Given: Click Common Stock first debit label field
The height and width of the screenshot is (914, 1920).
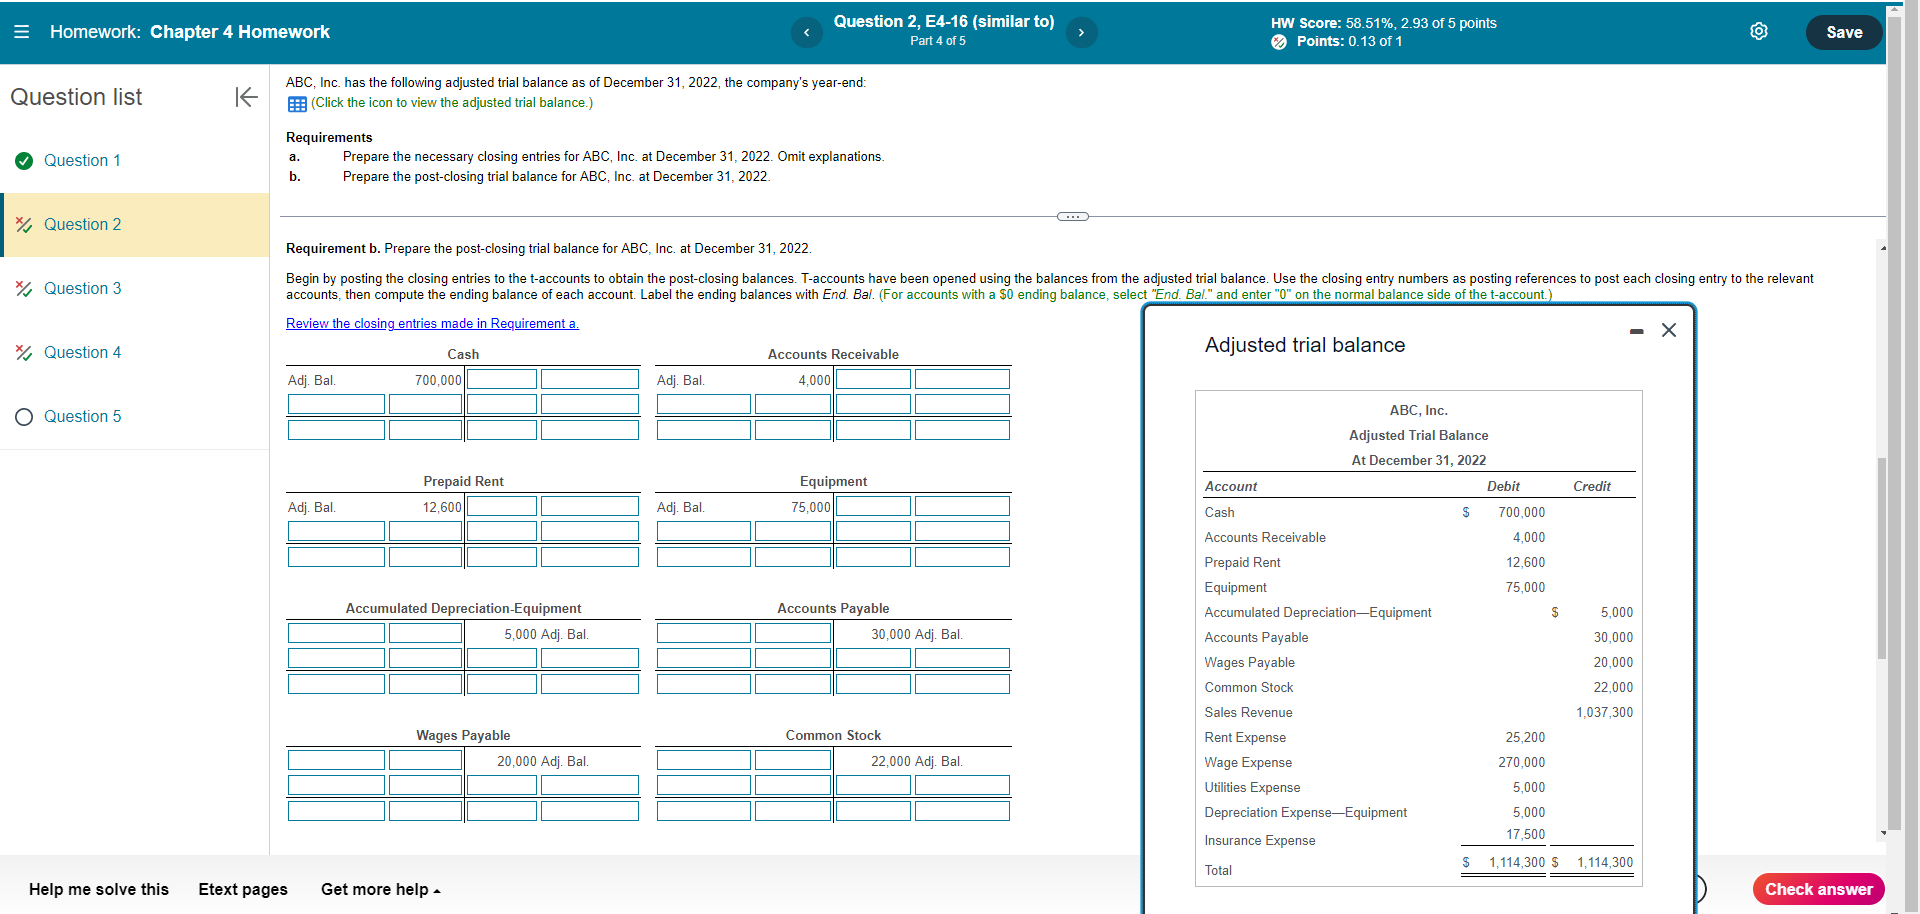Looking at the screenshot, I should 704,760.
